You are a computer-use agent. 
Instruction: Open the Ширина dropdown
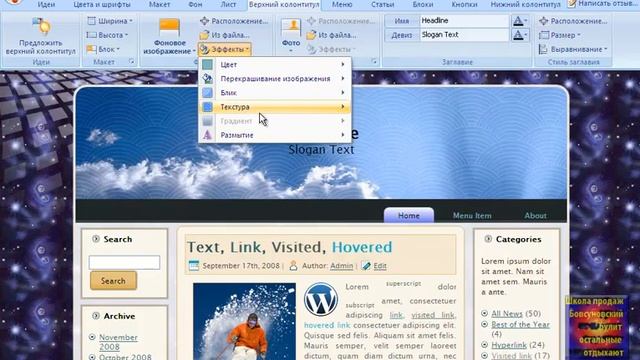(110, 21)
